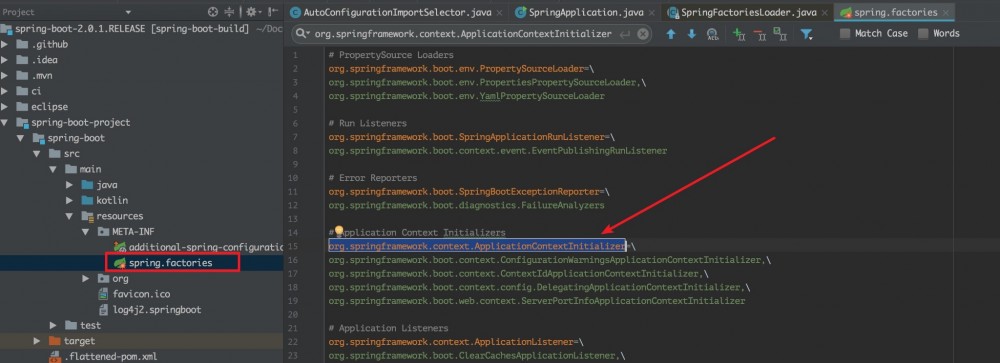1000x363 pixels.
Task: Select additional-spring-configuration file in tree
Action: [205, 248]
